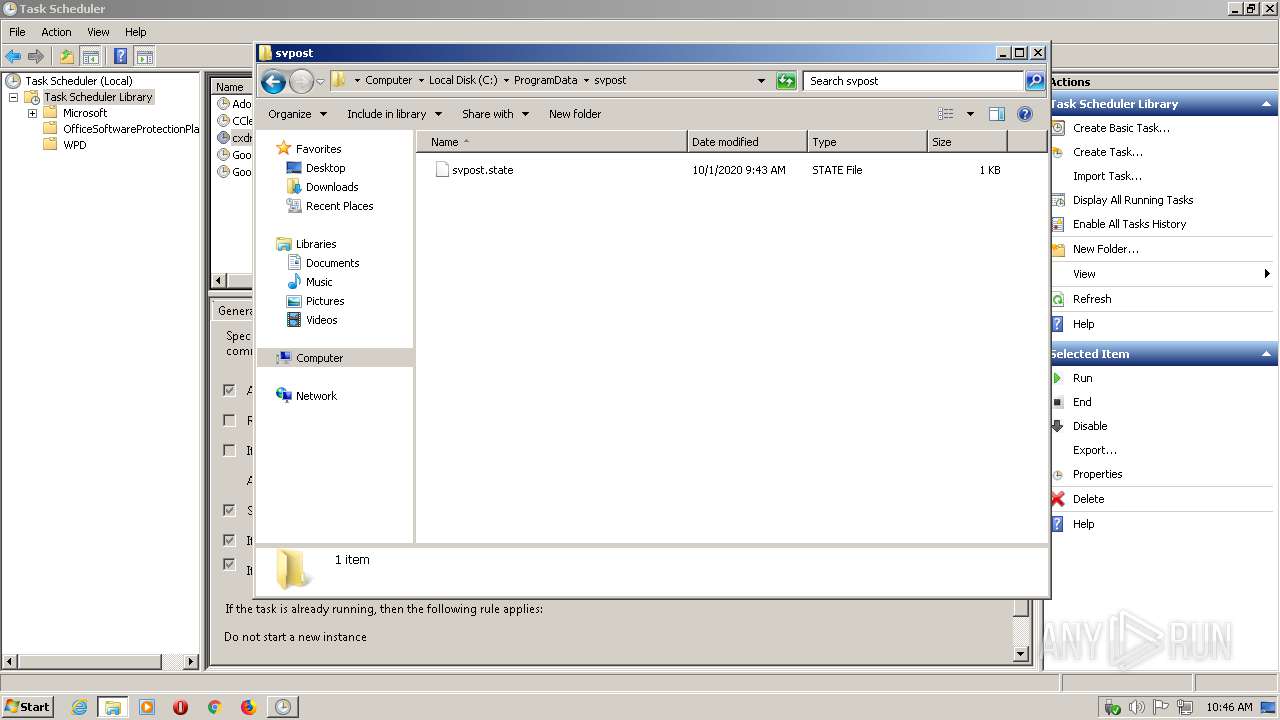The image size is (1280, 720).
Task: Toggle Show/Hide Action Pane toolbar icon
Action: [x=145, y=57]
